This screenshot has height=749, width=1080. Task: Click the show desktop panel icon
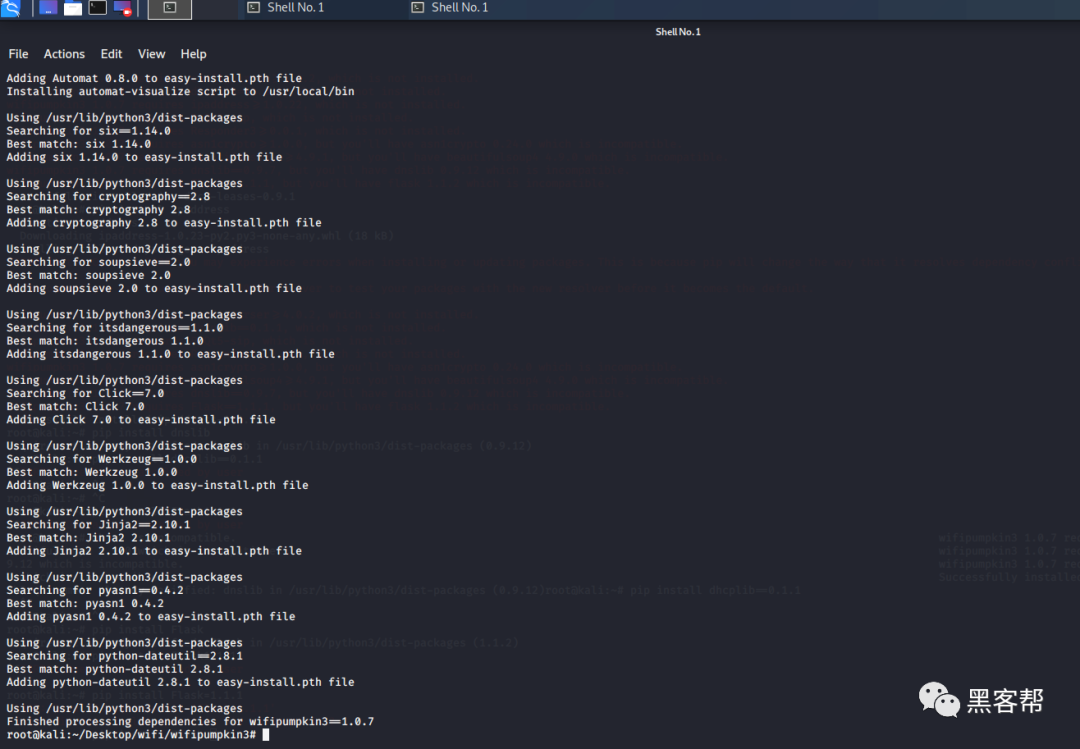[x=48, y=8]
